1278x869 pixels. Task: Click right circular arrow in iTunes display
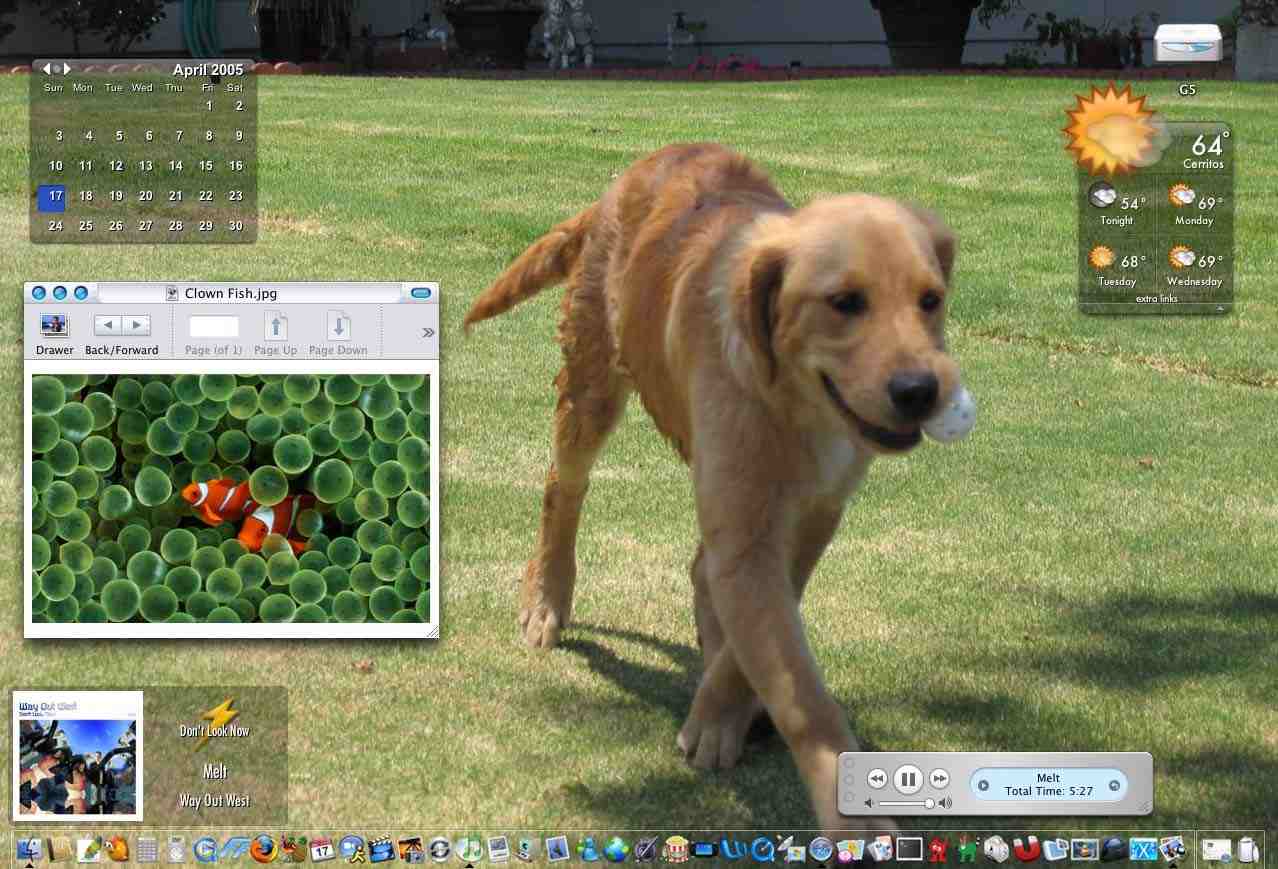point(1114,785)
